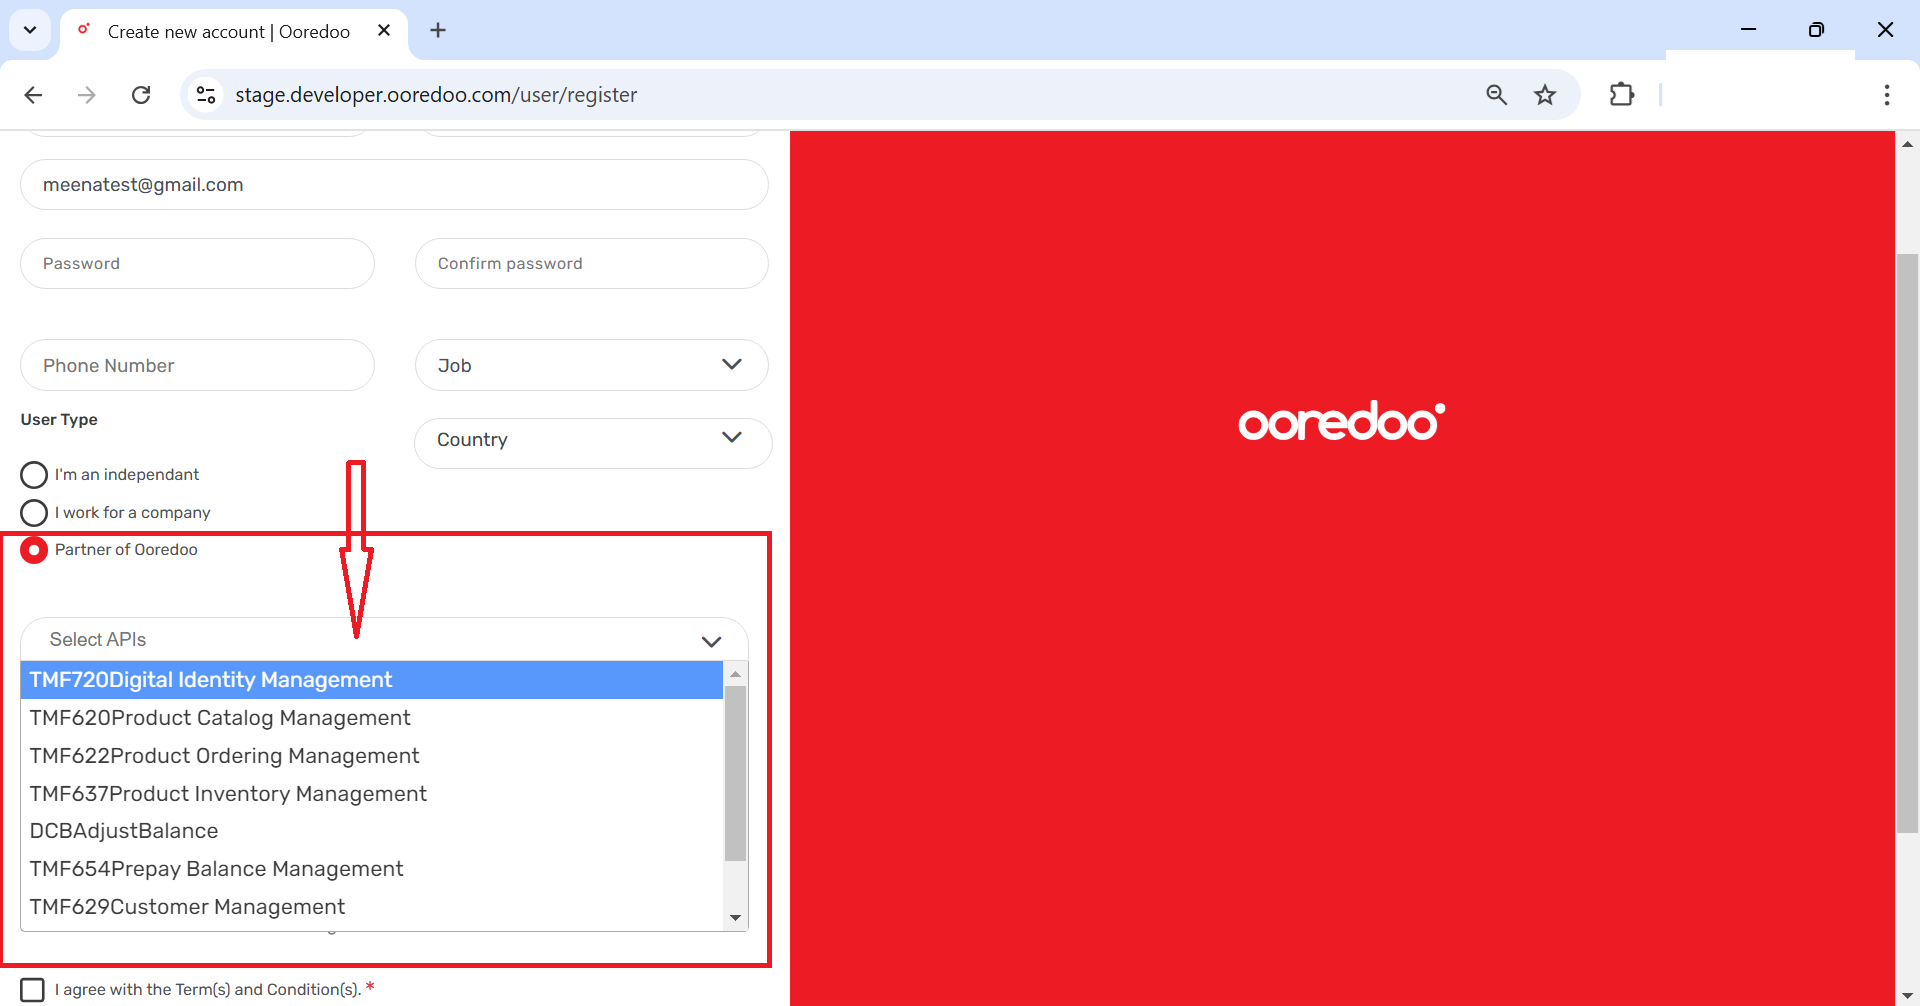Click the browser back navigation arrow
Screen dimensions: 1920x1006
tap(33, 94)
